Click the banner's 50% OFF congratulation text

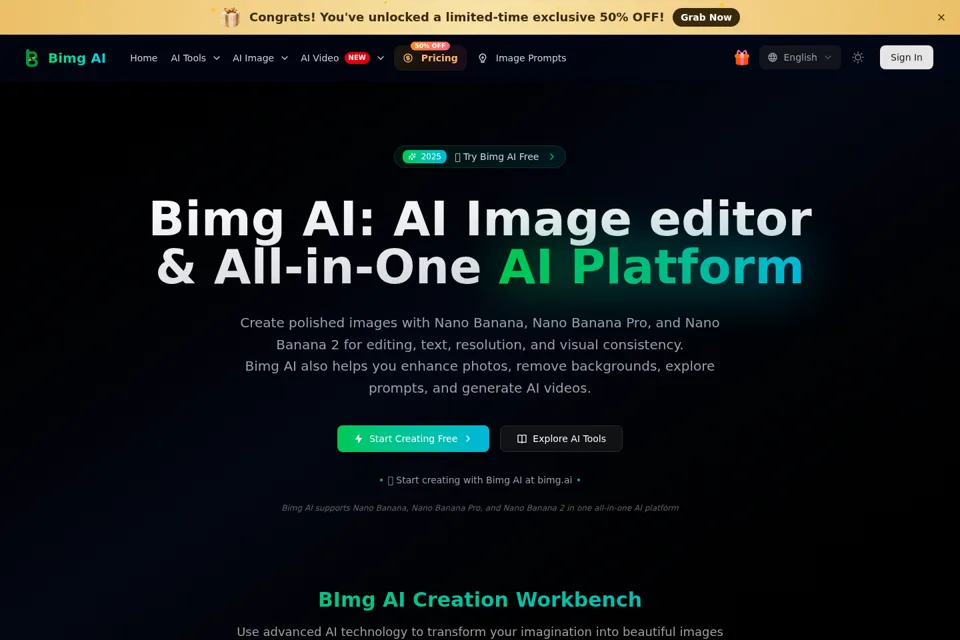click(456, 17)
